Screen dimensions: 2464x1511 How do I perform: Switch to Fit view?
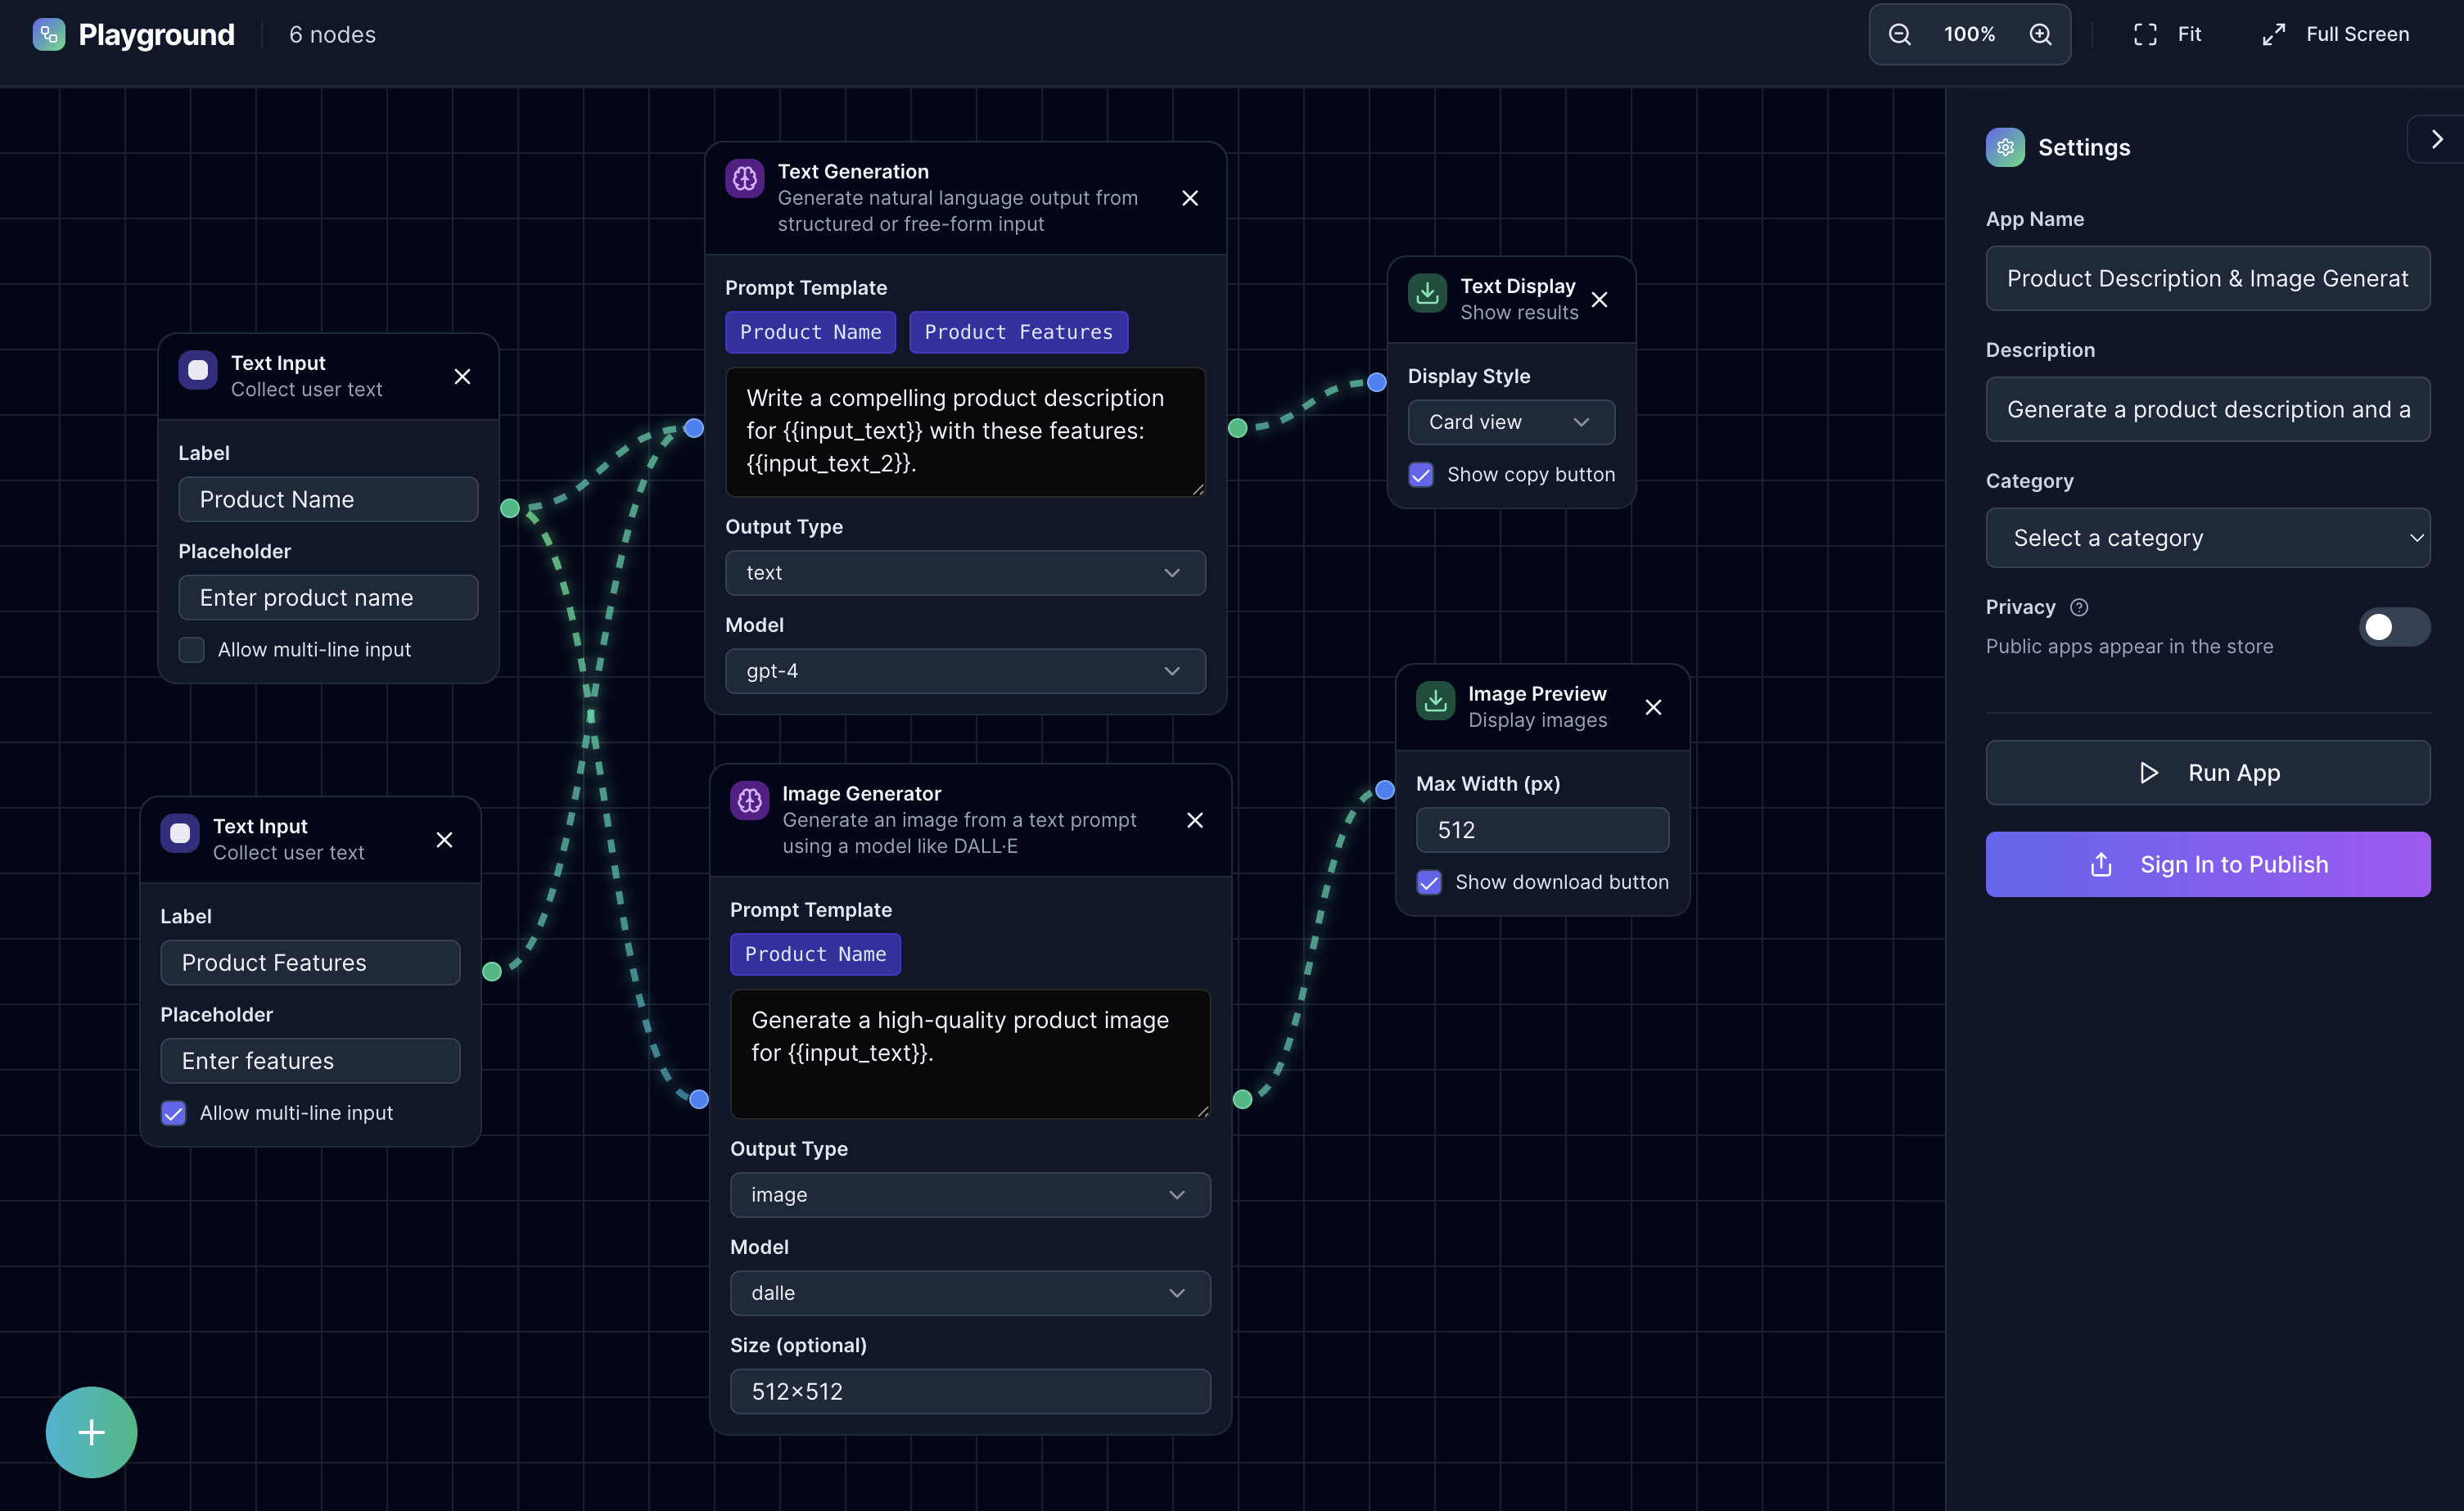coord(2166,33)
